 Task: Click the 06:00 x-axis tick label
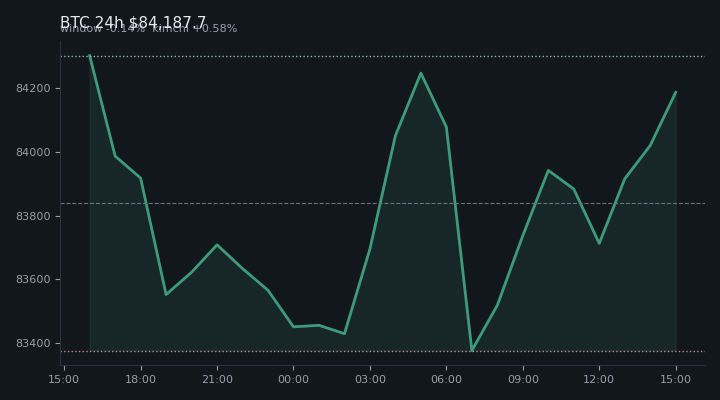click(x=446, y=379)
